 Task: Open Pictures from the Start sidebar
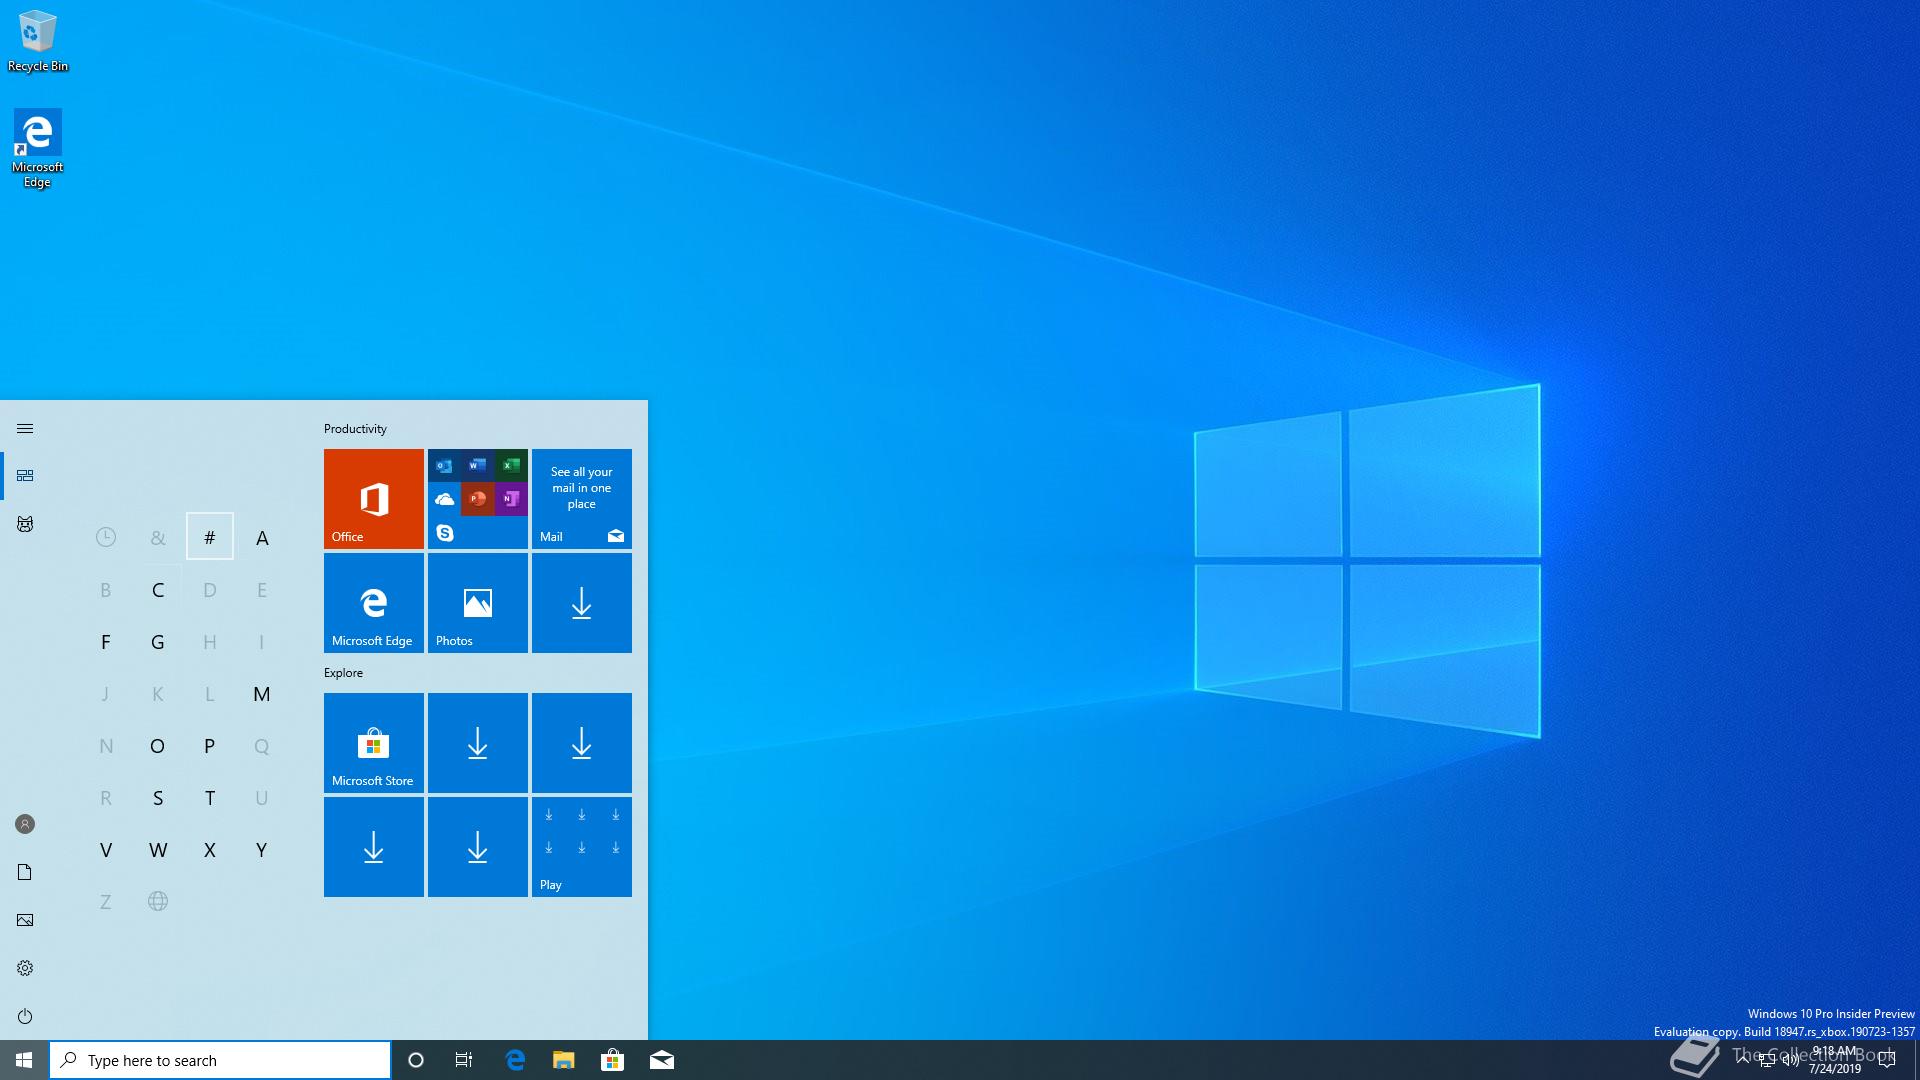pos(25,920)
